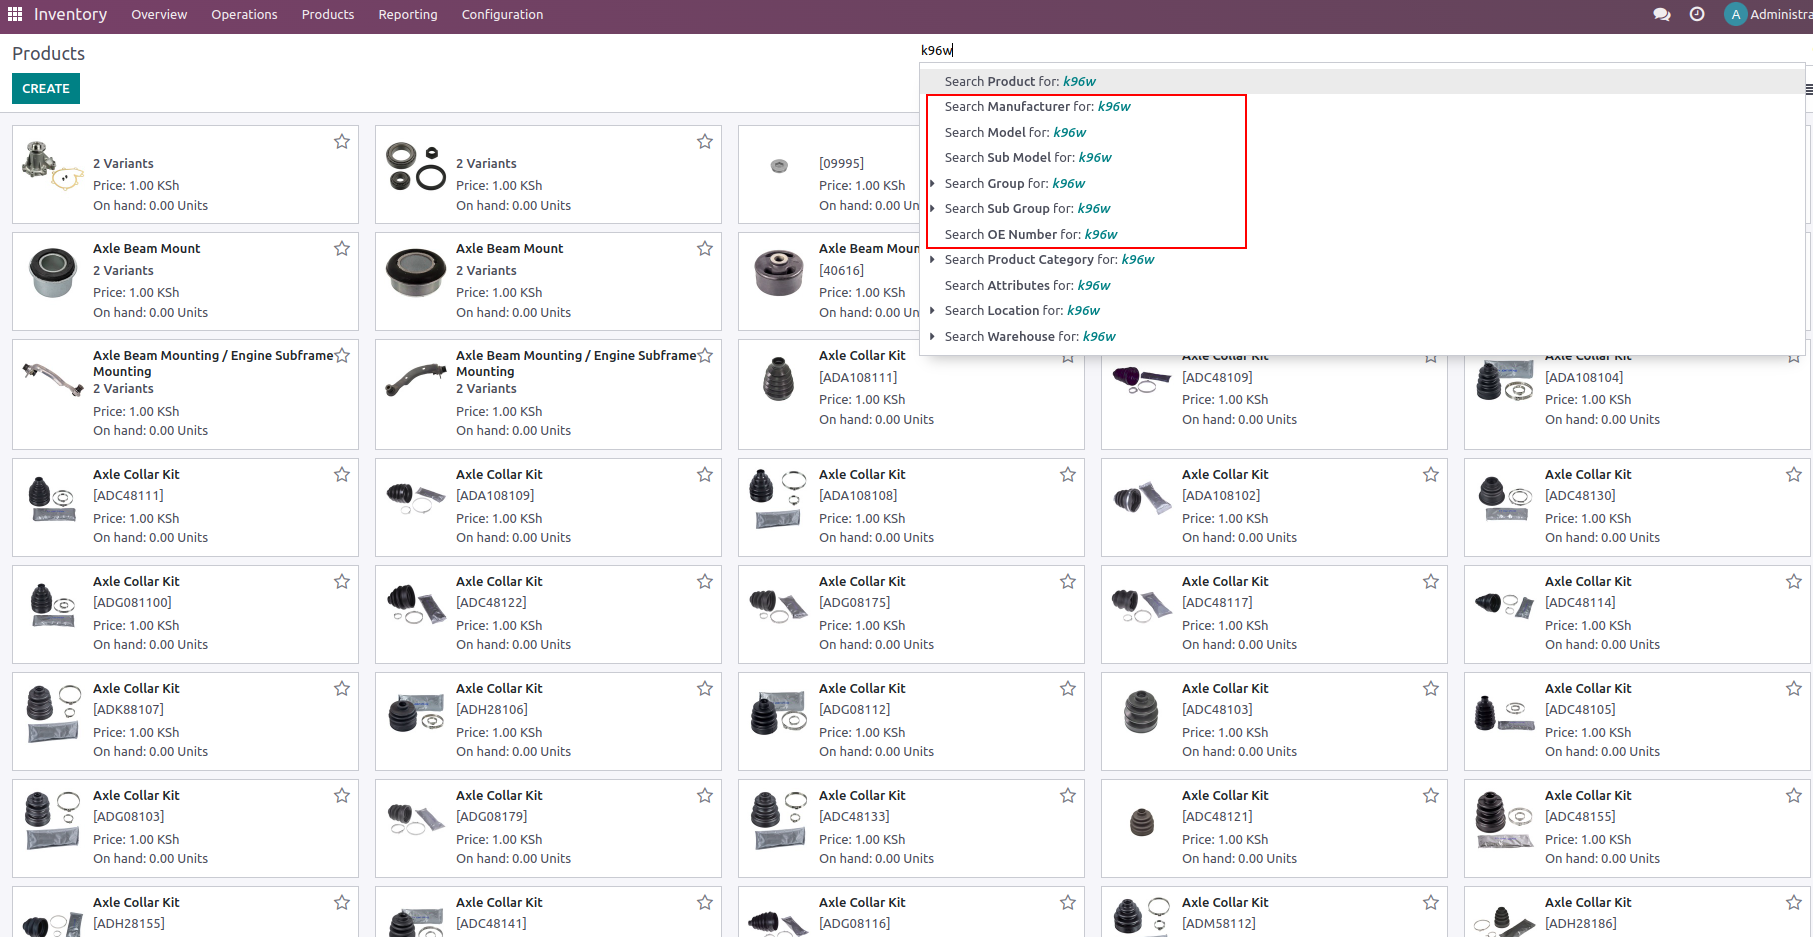Image resolution: width=1813 pixels, height=937 pixels.
Task: Star the ADC48130 Axle Collar Kit
Action: pos(1794,475)
